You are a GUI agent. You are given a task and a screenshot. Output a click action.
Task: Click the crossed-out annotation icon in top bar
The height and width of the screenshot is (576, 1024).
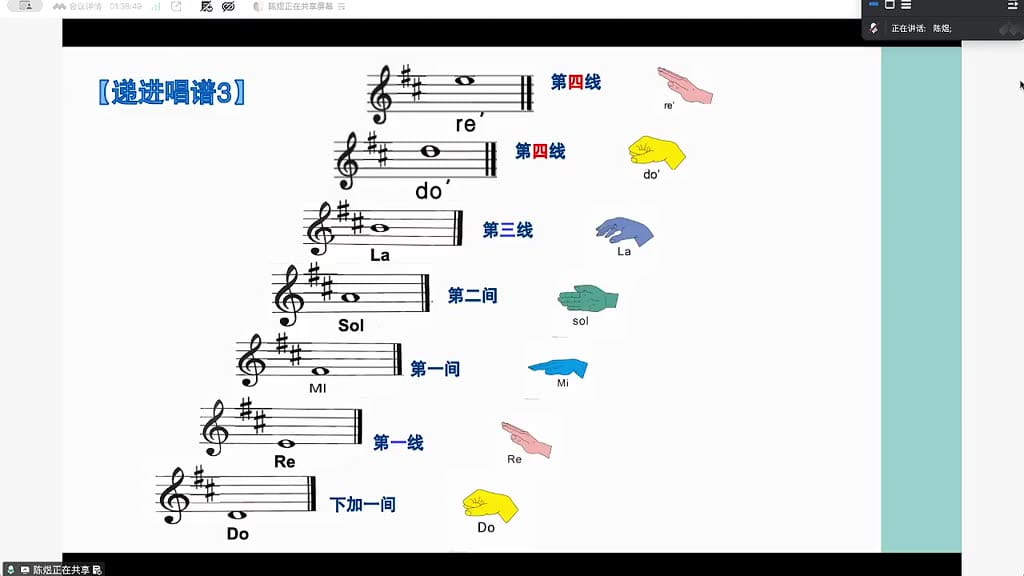tap(206, 7)
